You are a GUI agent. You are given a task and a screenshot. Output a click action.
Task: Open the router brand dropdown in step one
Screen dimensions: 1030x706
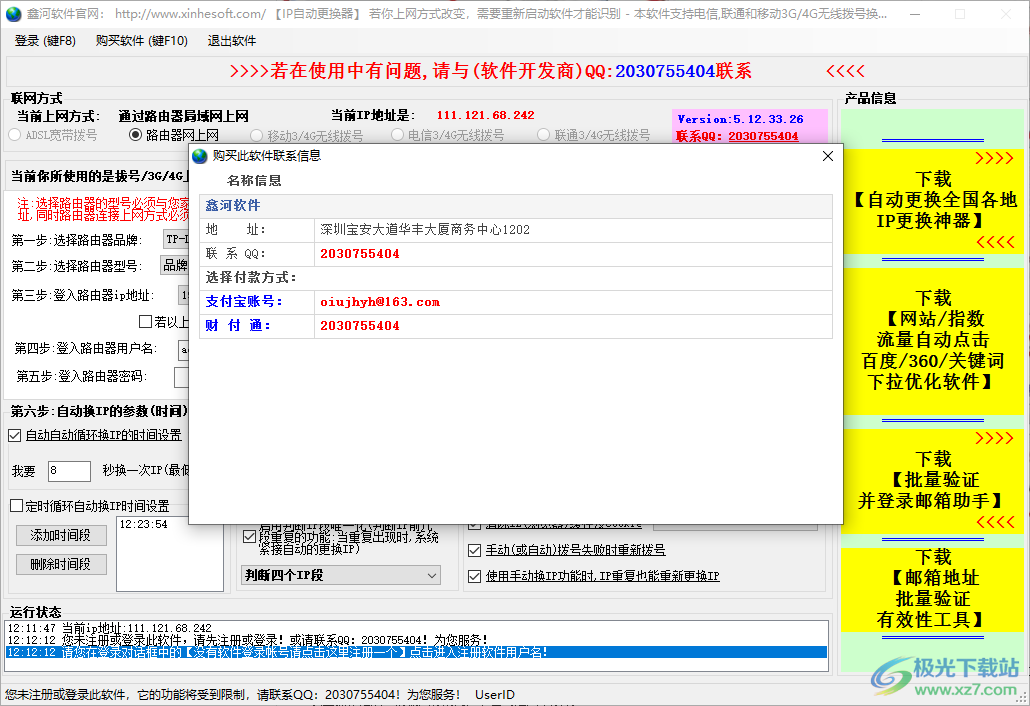pyautogui.click(x=175, y=239)
